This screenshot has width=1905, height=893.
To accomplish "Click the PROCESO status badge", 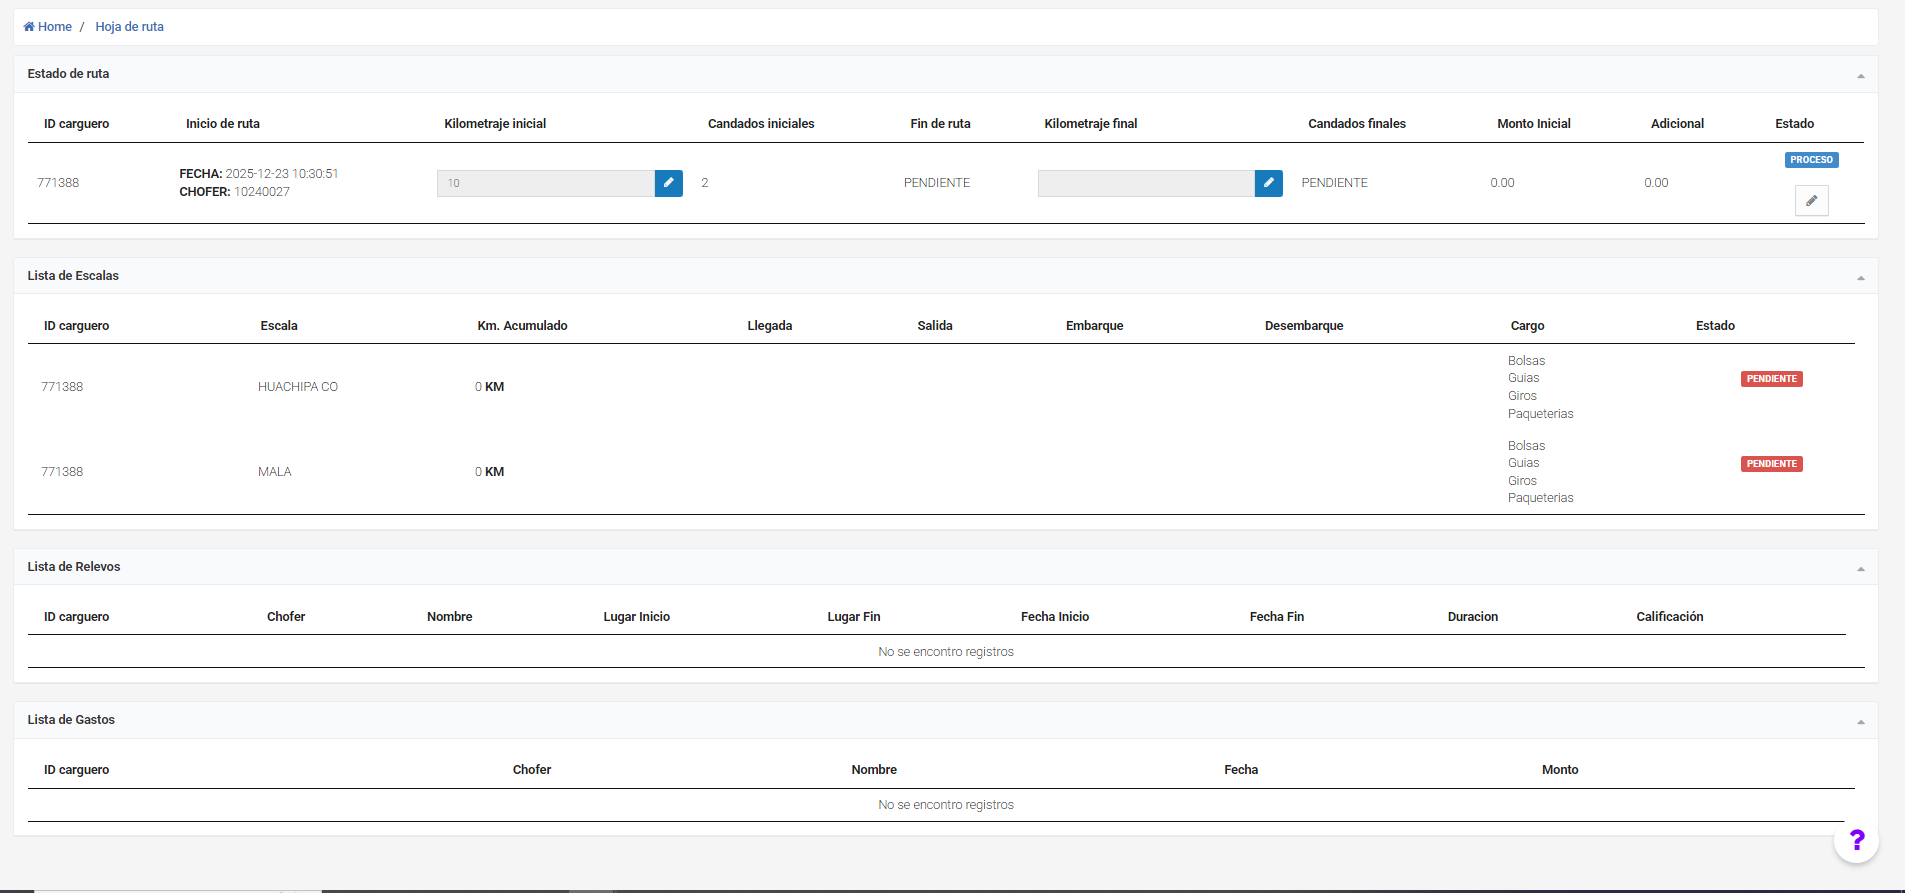I will [x=1811, y=160].
